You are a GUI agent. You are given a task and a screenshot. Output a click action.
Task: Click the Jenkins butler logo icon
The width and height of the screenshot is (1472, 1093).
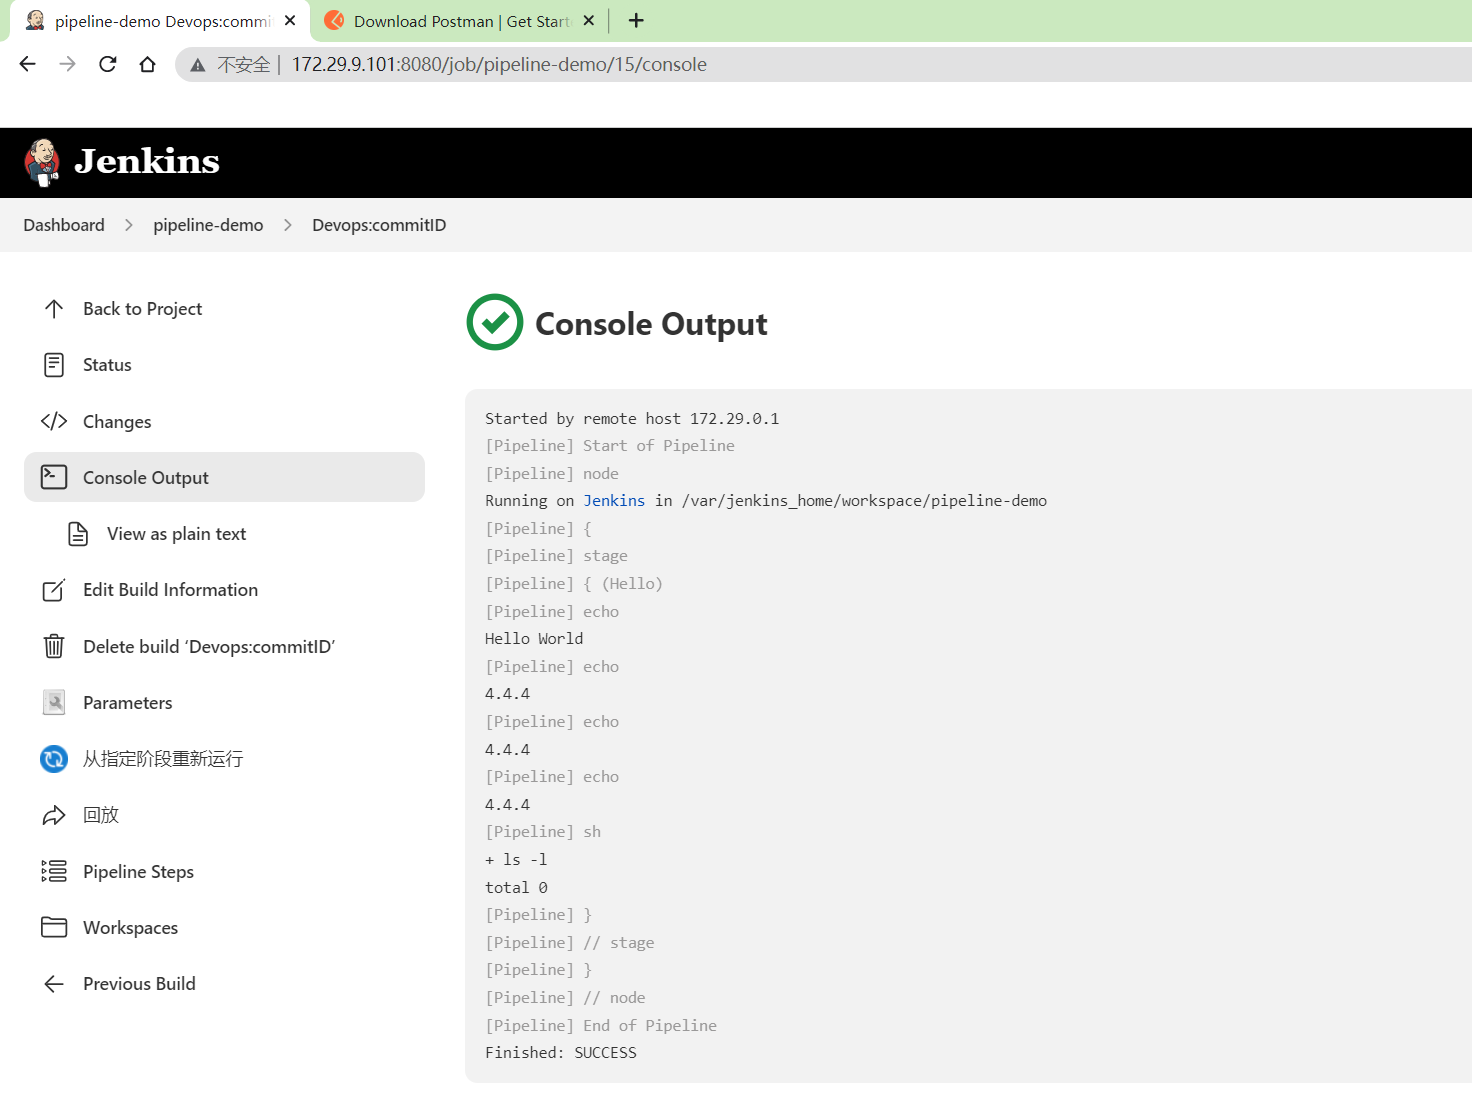coord(42,162)
